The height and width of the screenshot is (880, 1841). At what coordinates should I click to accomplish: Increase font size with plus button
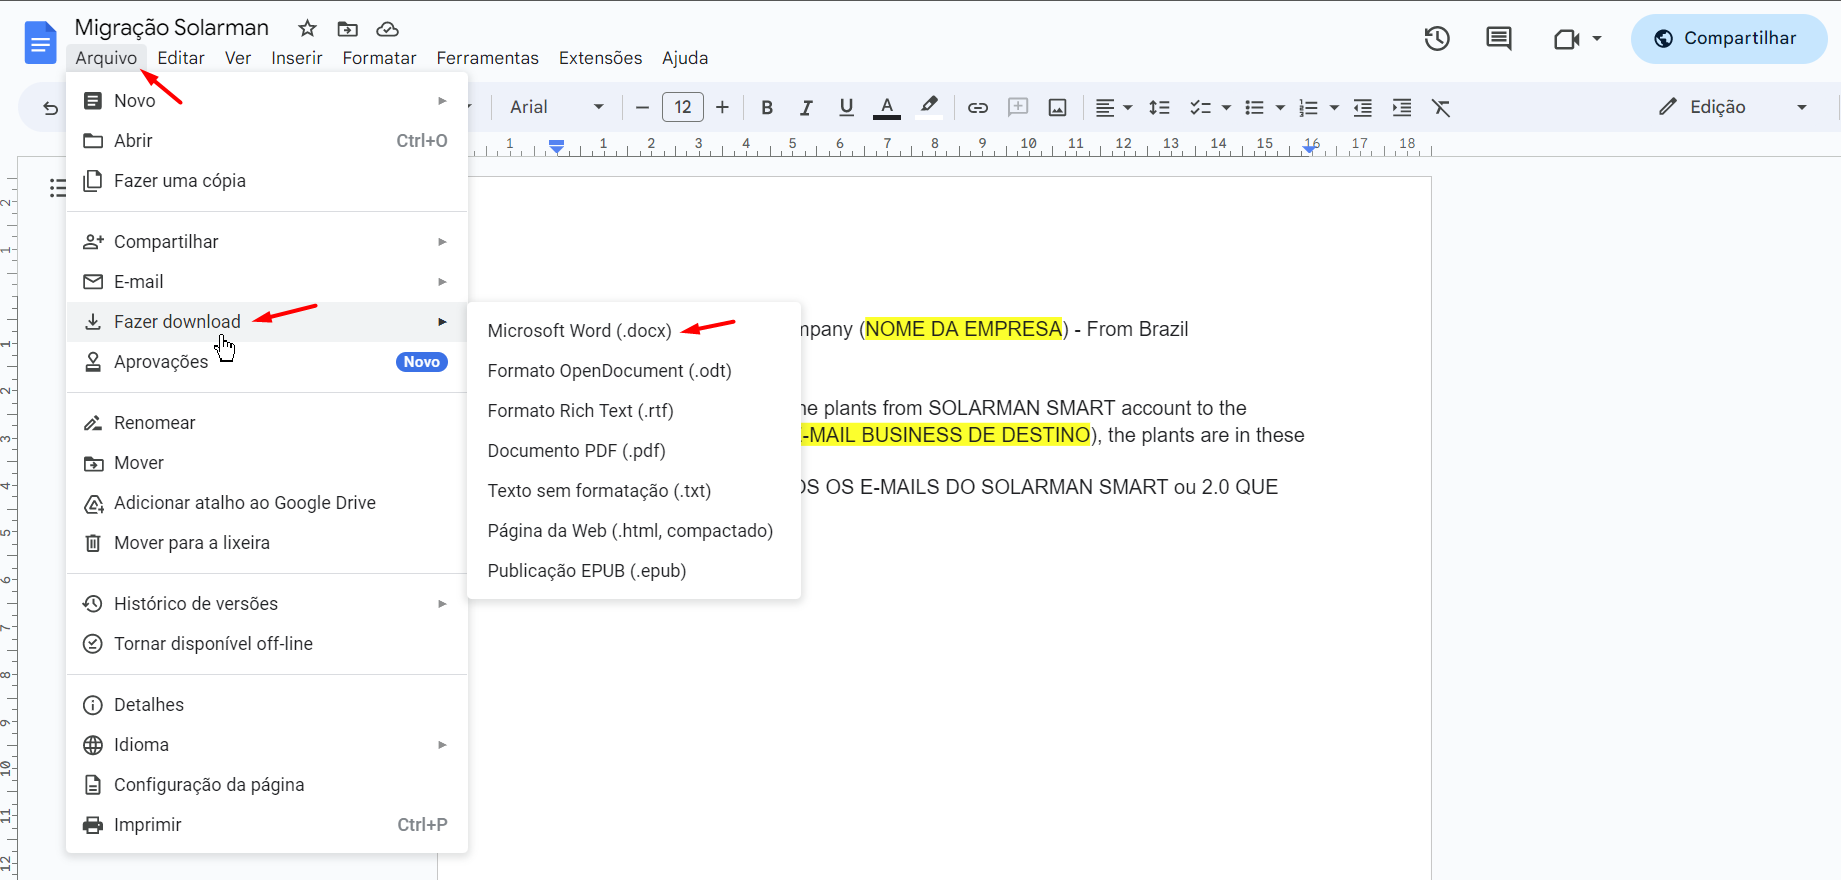point(723,108)
